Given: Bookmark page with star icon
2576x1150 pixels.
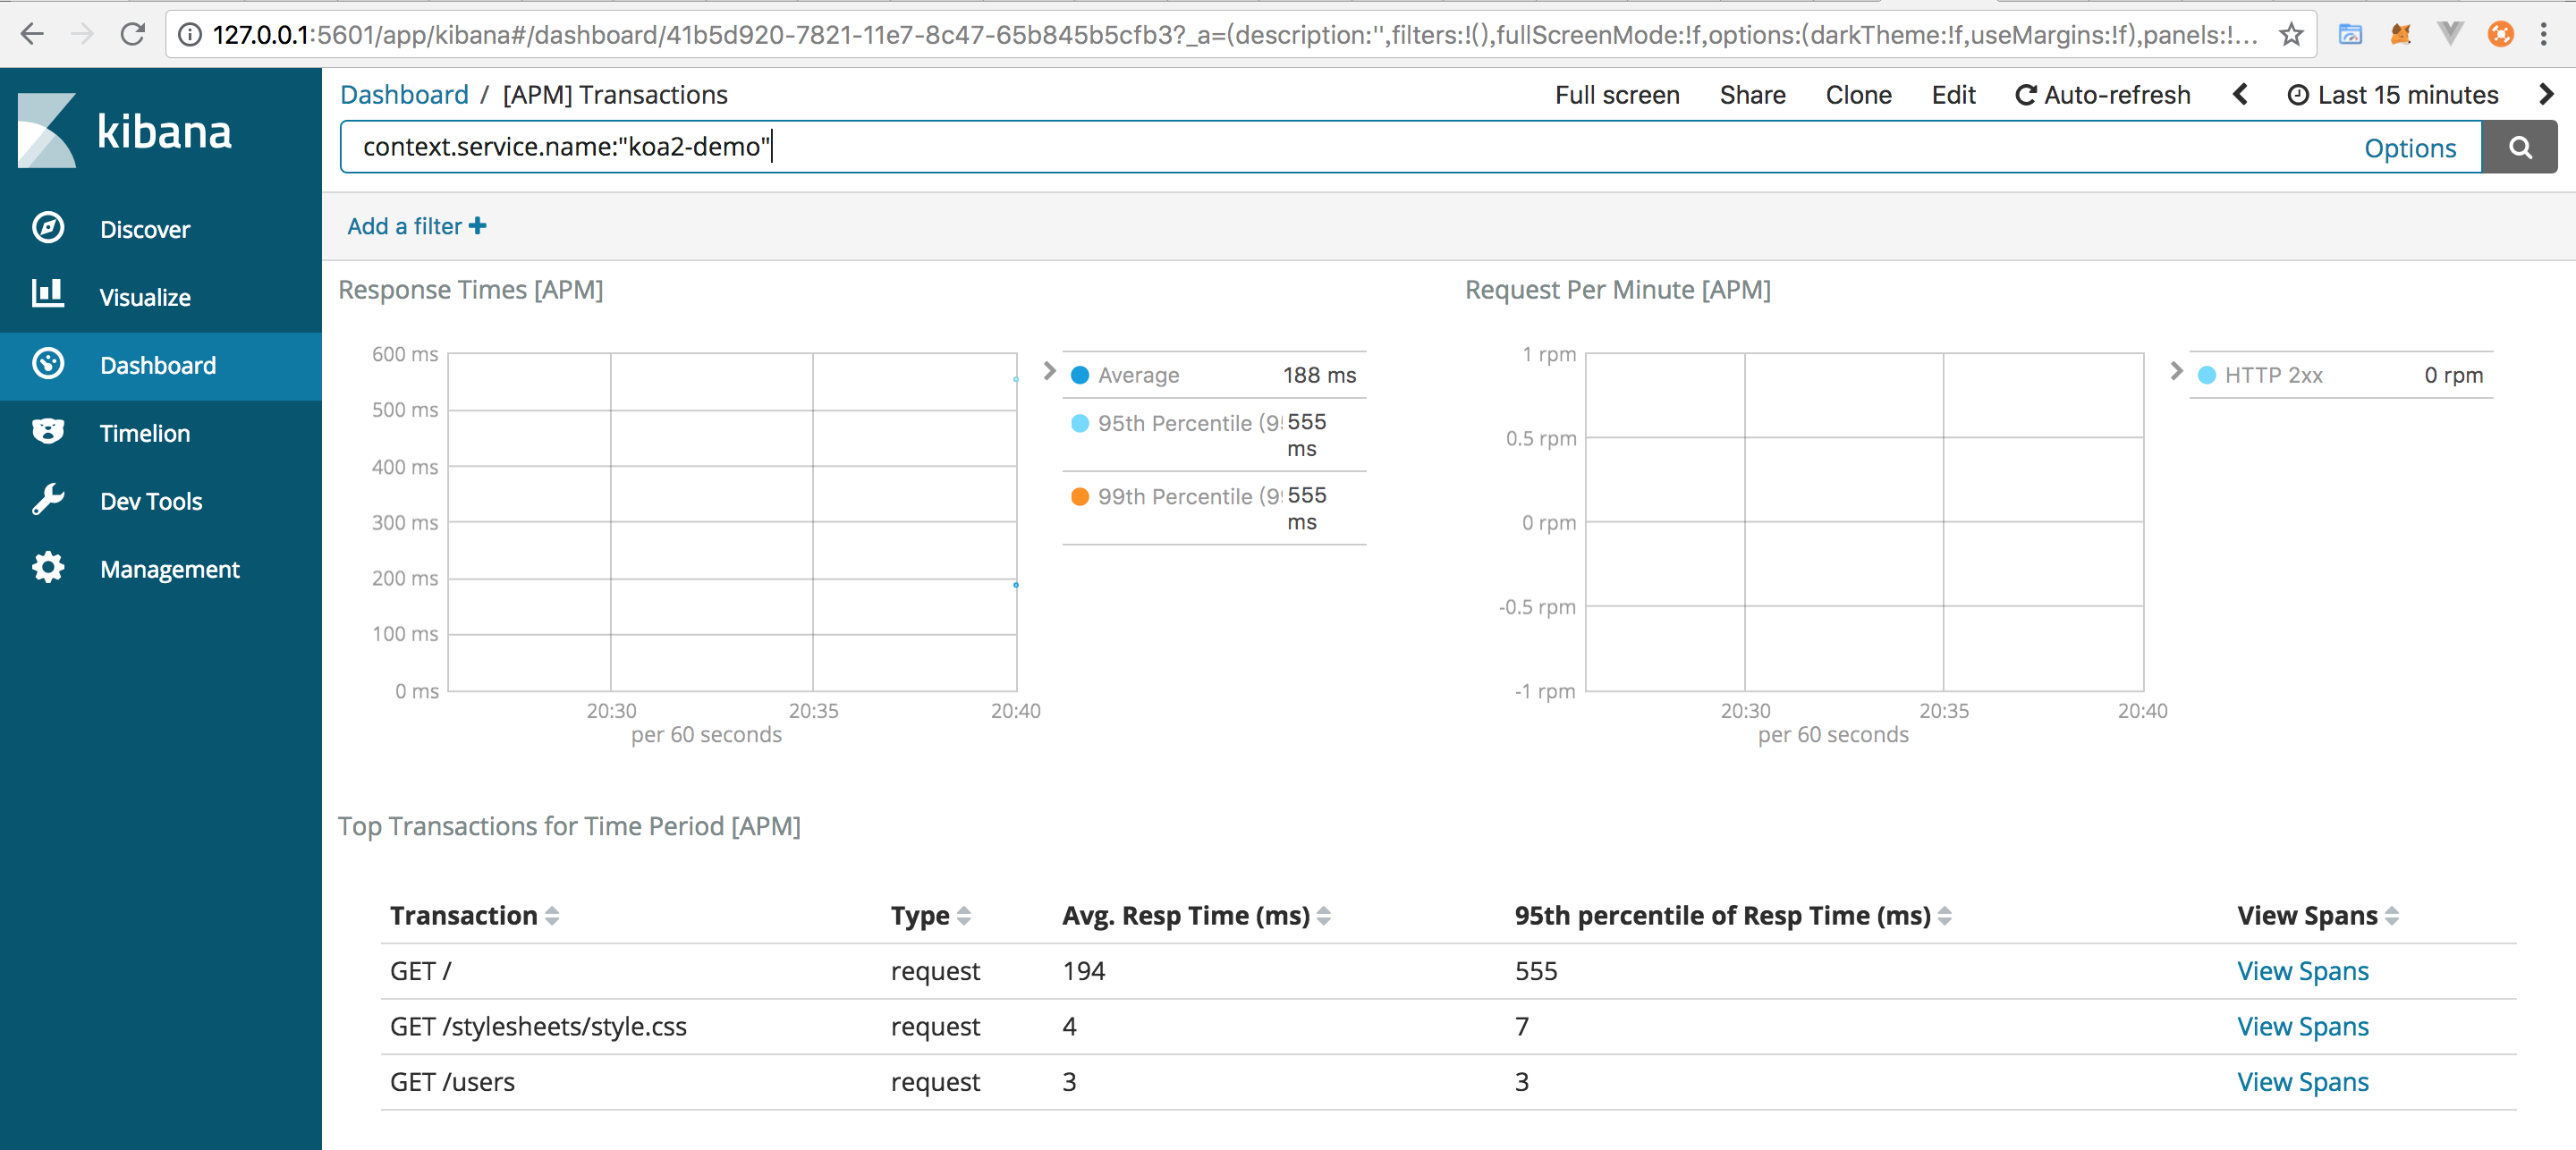Looking at the screenshot, I should [2291, 35].
